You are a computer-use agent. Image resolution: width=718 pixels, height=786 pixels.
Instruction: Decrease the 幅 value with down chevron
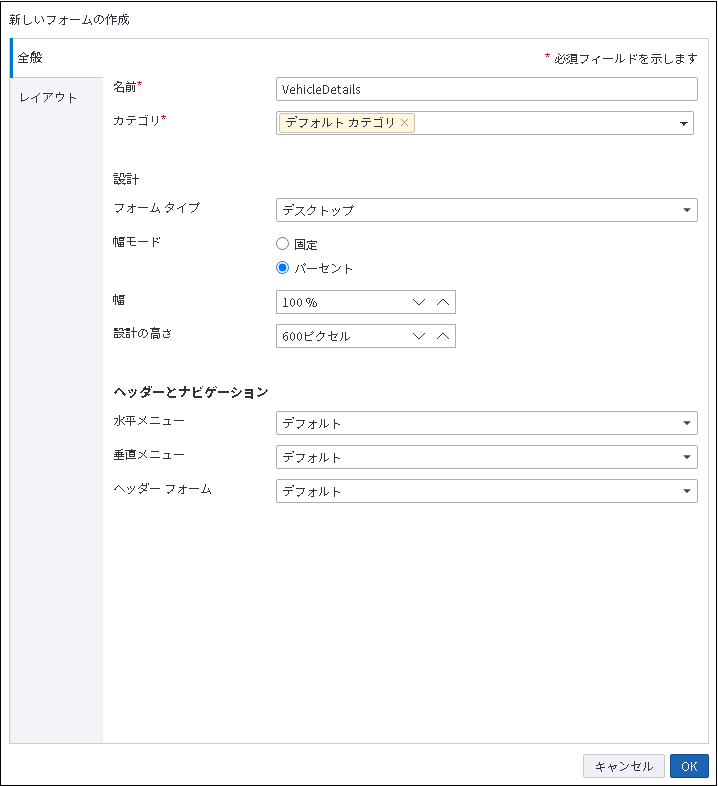419,302
